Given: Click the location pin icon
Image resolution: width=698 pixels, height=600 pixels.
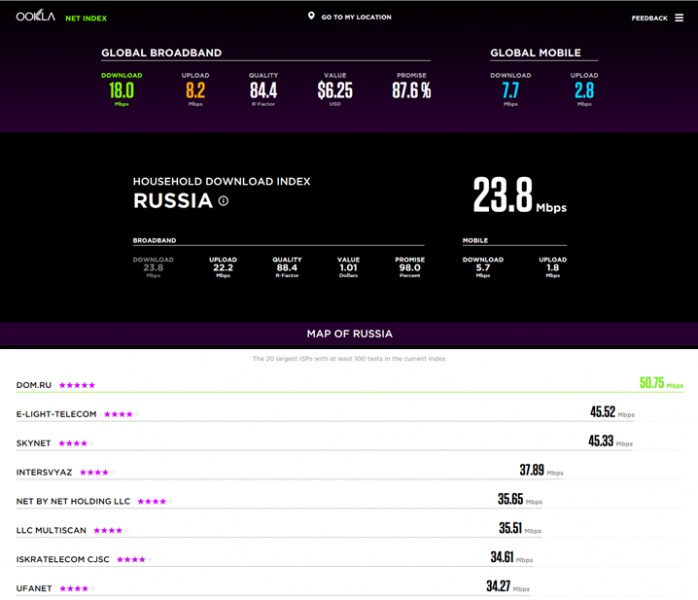Looking at the screenshot, I should (312, 17).
